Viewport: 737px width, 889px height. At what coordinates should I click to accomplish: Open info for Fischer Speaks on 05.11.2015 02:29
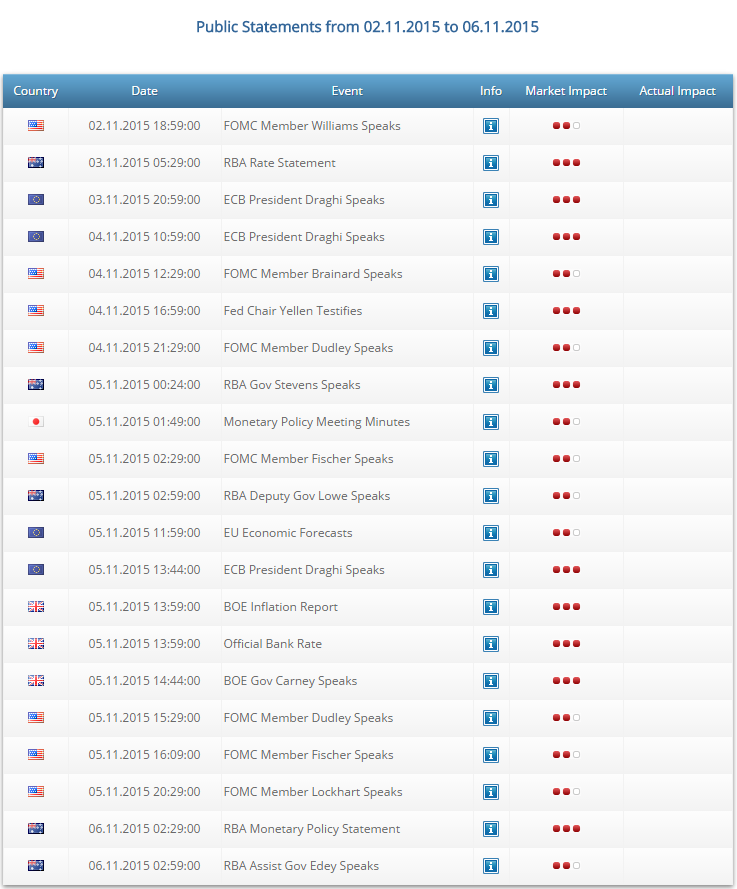click(x=491, y=459)
